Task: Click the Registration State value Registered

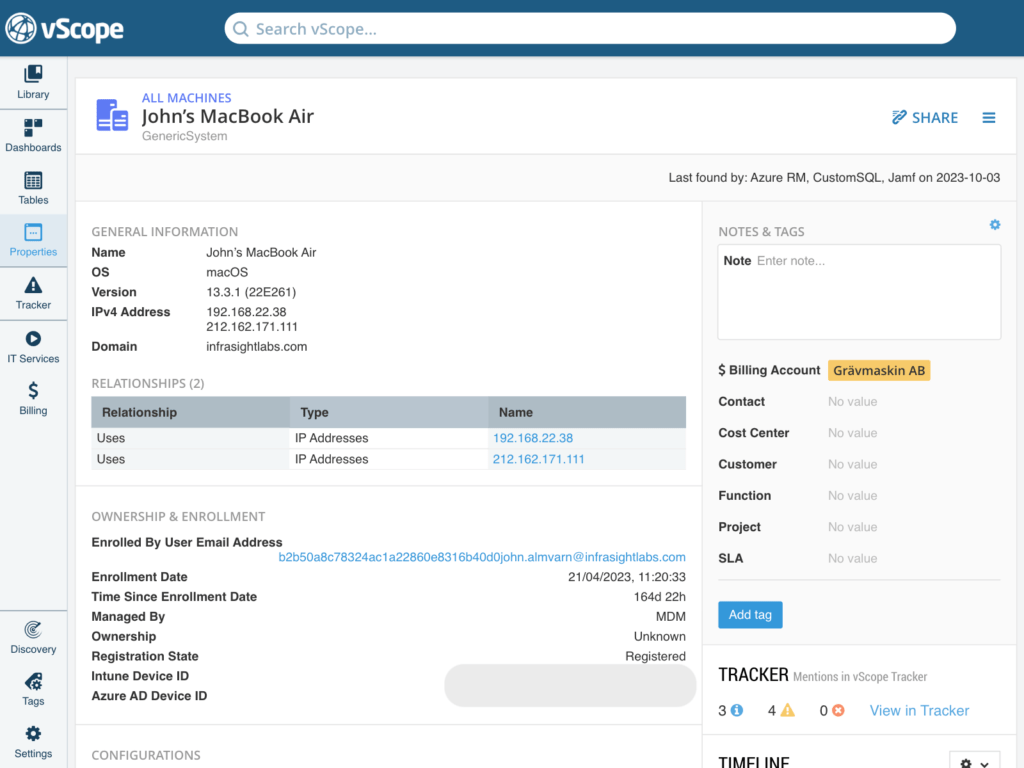Action: (656, 656)
